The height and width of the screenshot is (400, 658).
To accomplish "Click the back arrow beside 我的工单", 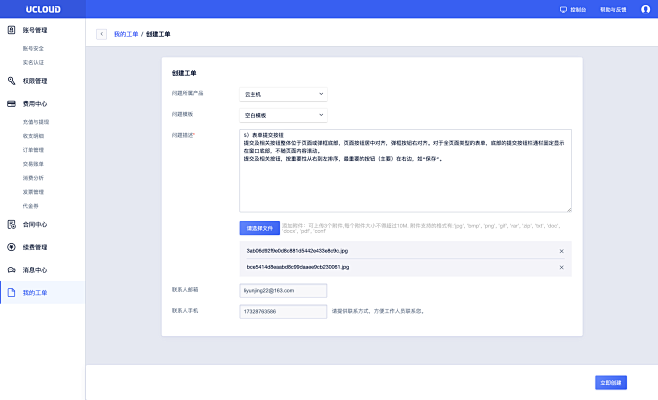I will 101,34.
